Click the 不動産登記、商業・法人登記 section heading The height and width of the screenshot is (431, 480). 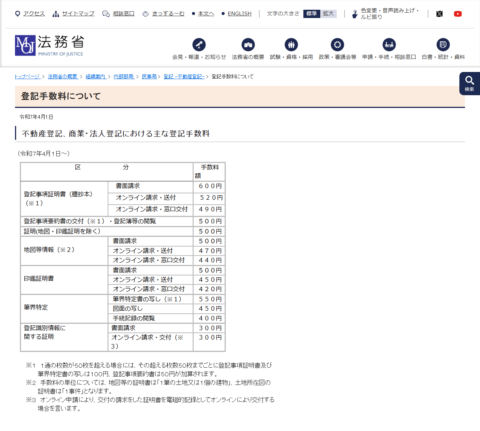point(116,134)
